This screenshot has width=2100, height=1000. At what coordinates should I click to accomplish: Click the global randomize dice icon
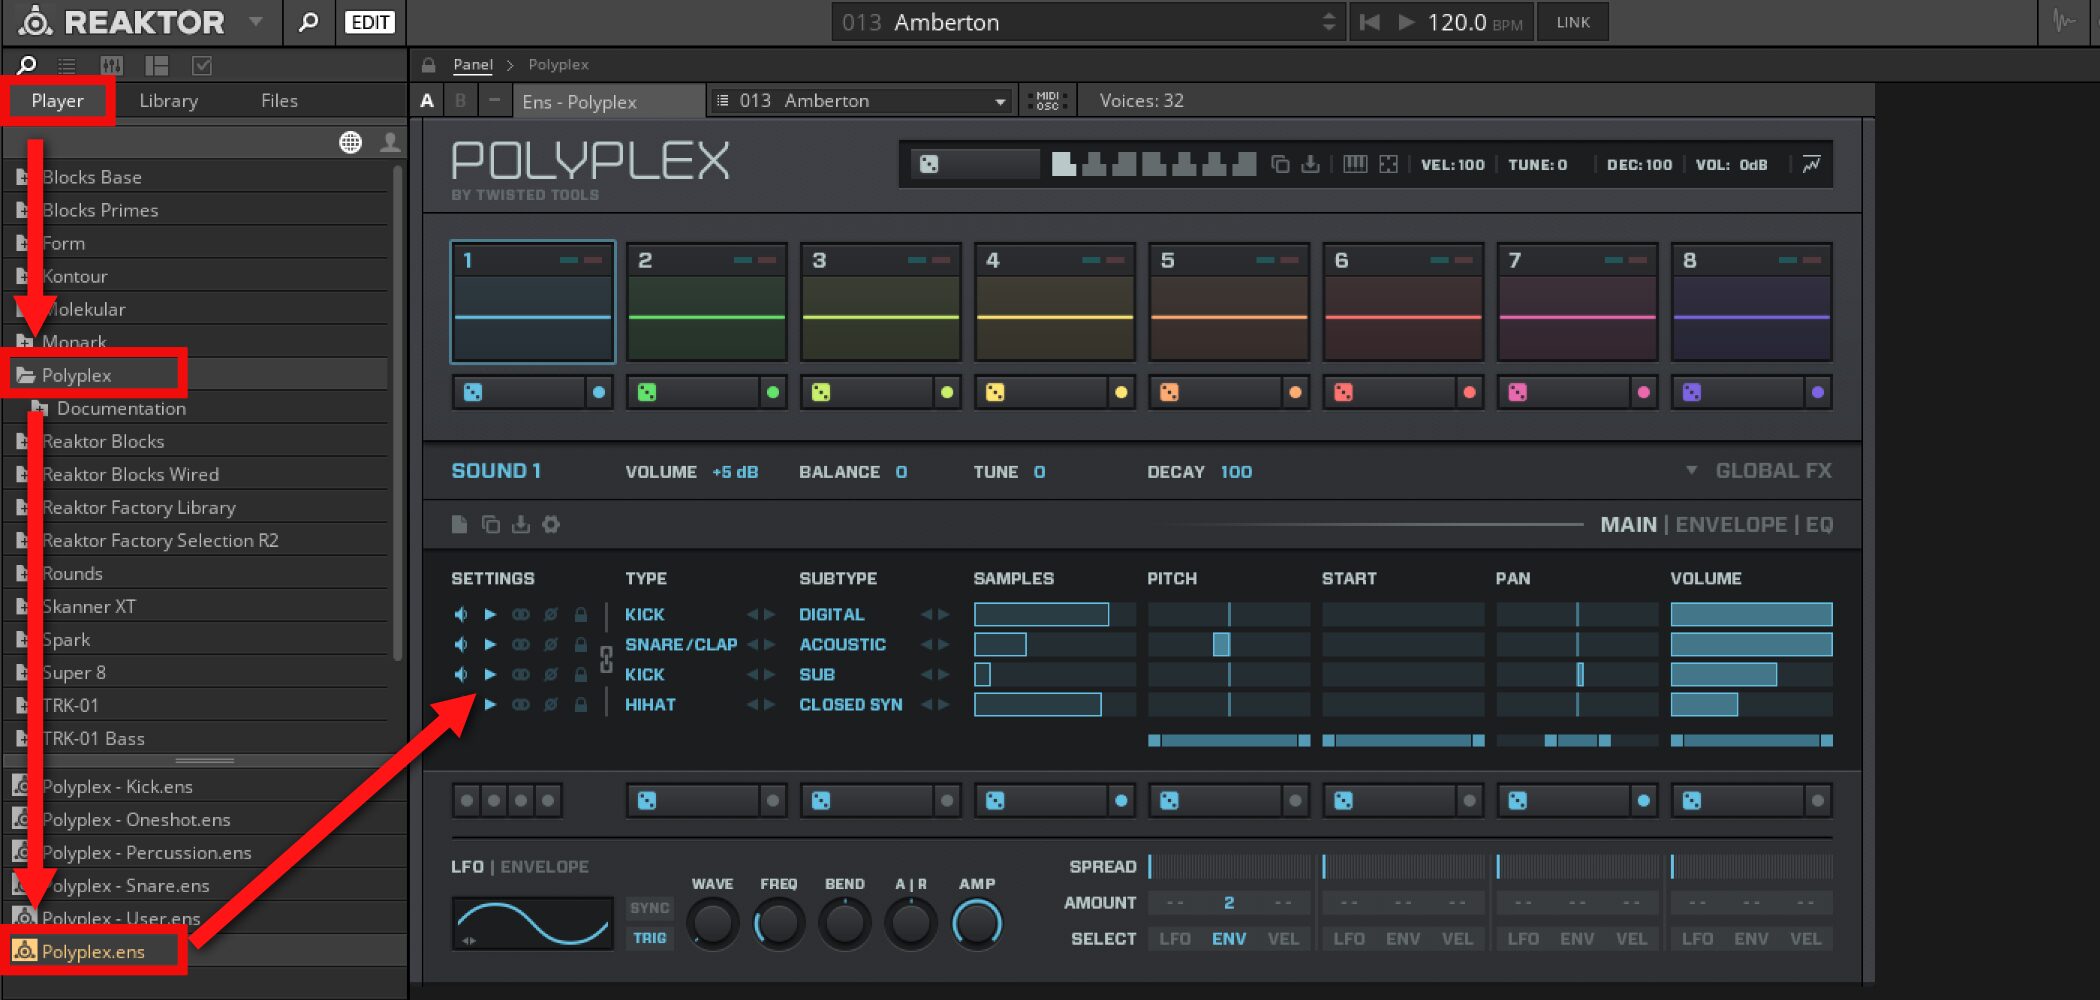pyautogui.click(x=929, y=164)
